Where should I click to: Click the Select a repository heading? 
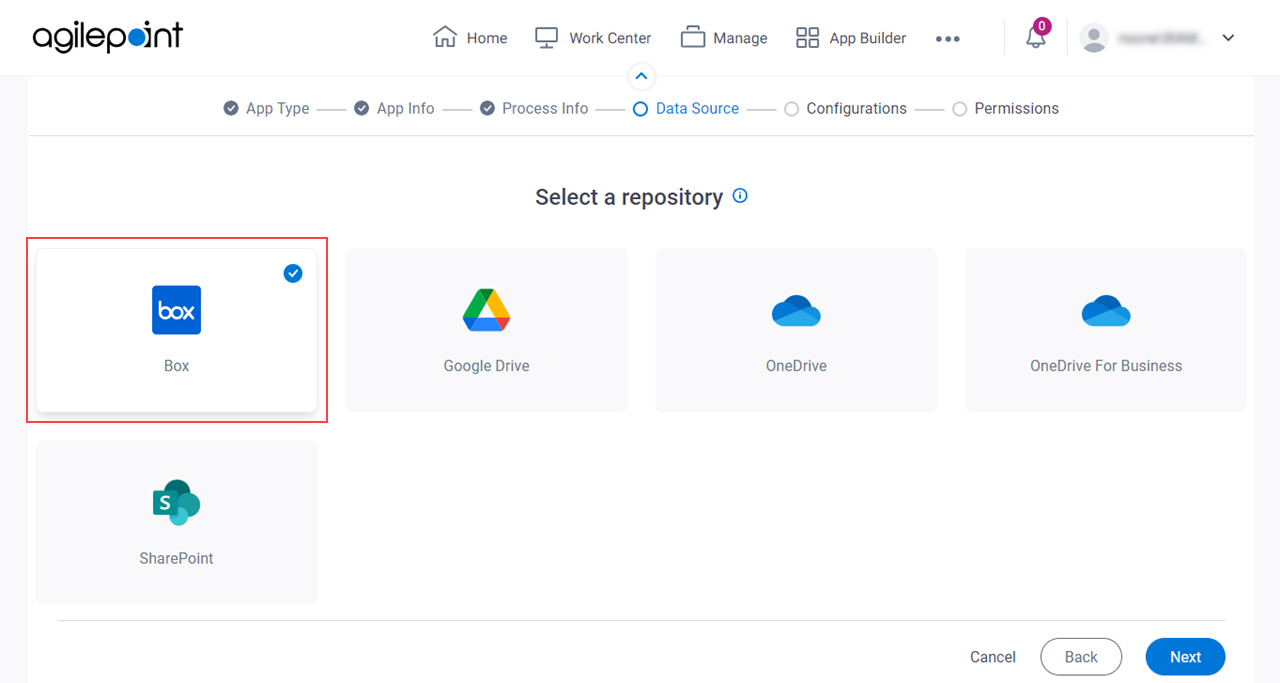pos(629,197)
